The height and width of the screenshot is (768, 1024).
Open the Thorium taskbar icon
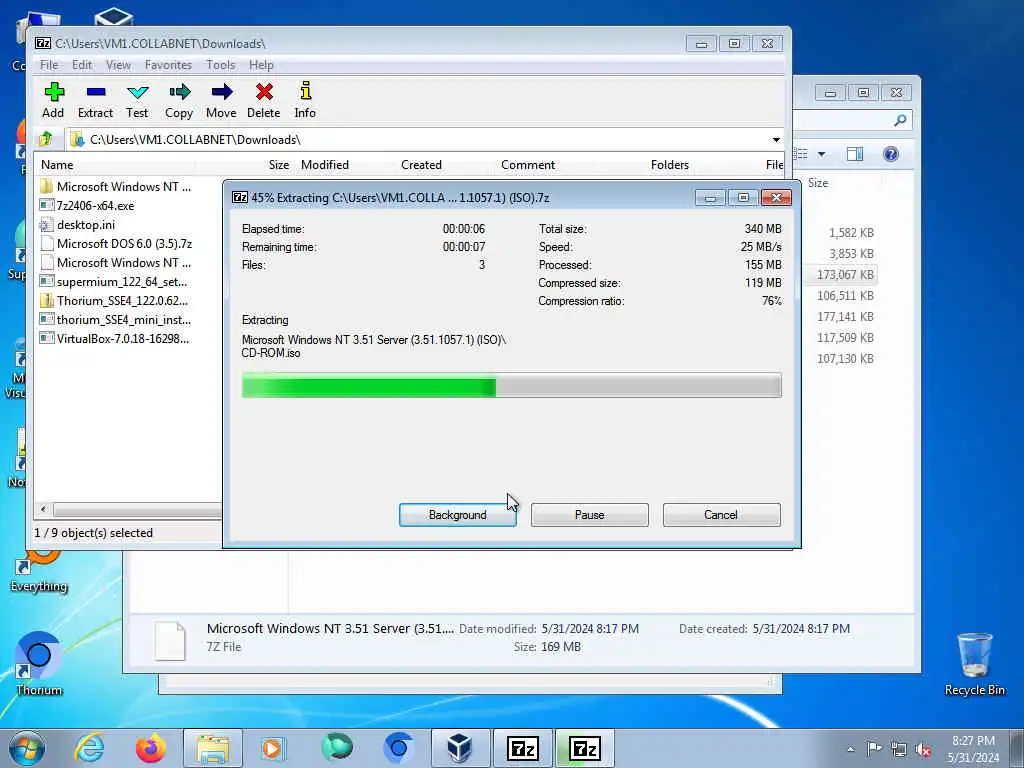pos(398,748)
